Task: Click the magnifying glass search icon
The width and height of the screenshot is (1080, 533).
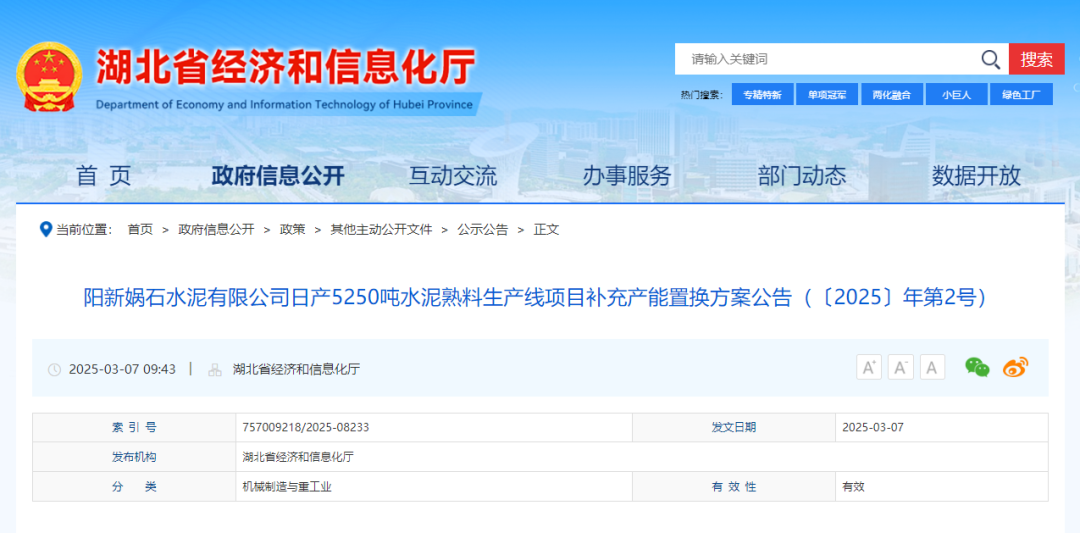Action: coord(990,59)
